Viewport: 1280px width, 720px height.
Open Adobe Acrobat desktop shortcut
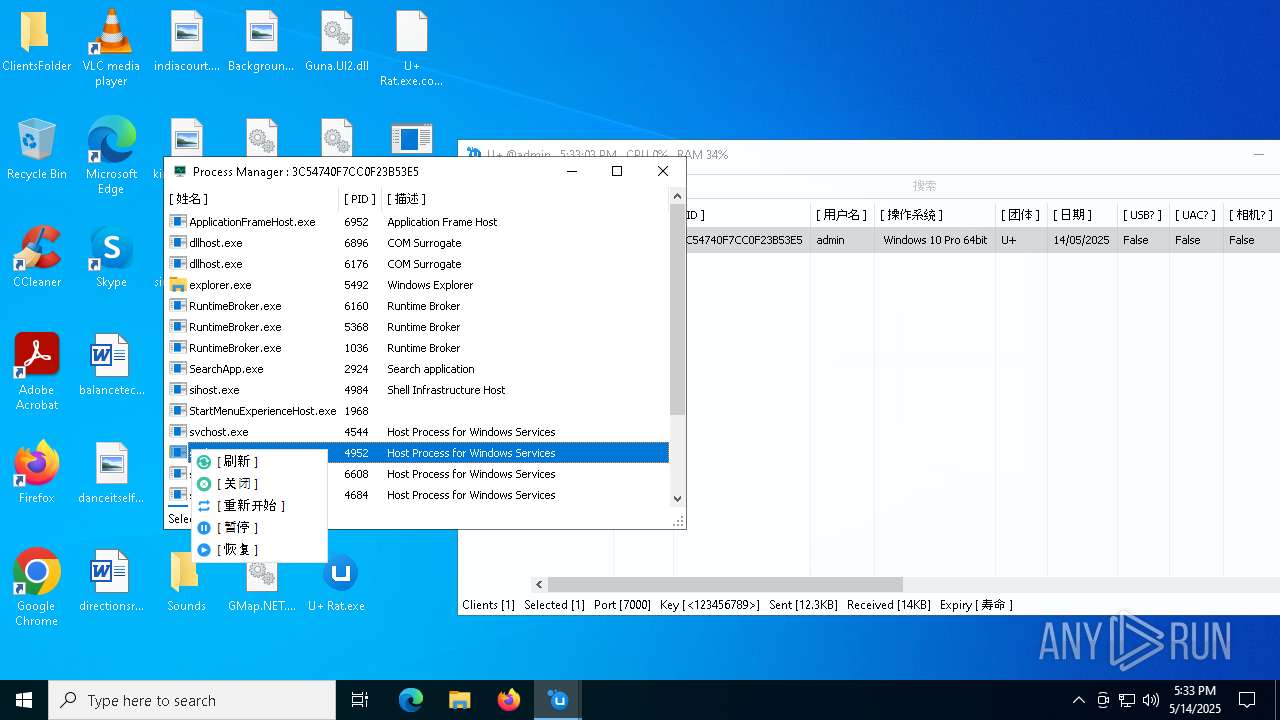[36, 372]
